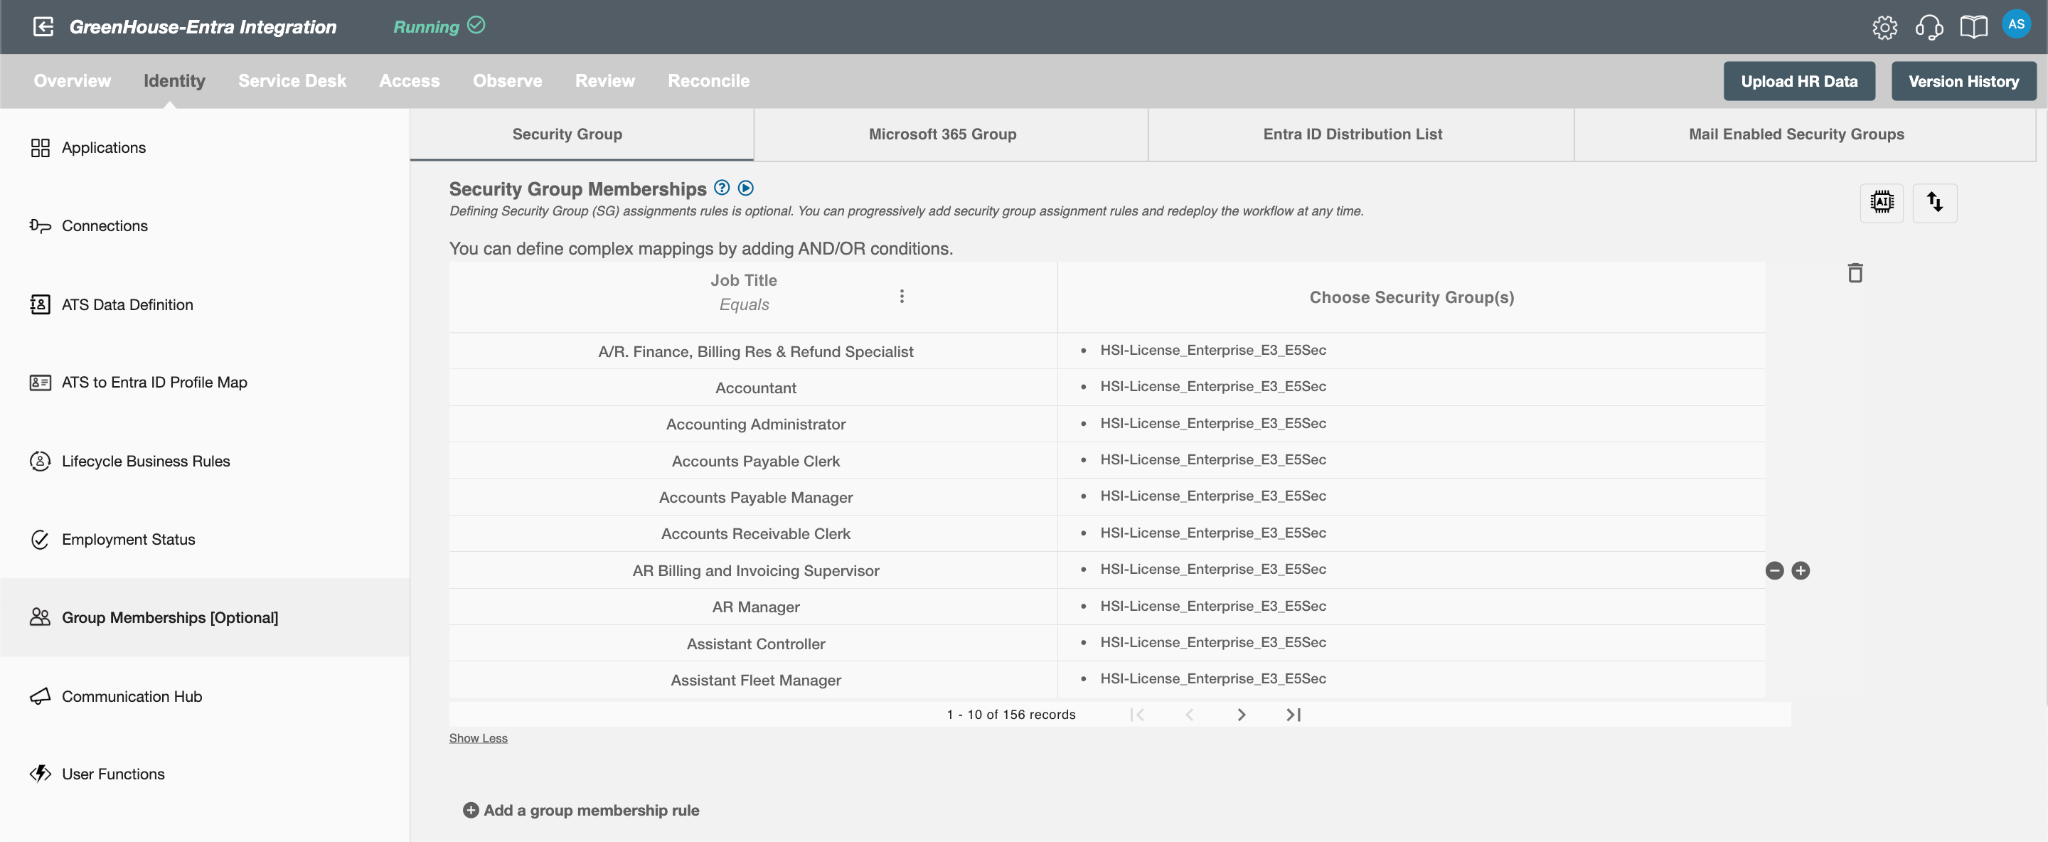Open the Service Desk tab
This screenshot has width=2048, height=842.
pyautogui.click(x=292, y=81)
